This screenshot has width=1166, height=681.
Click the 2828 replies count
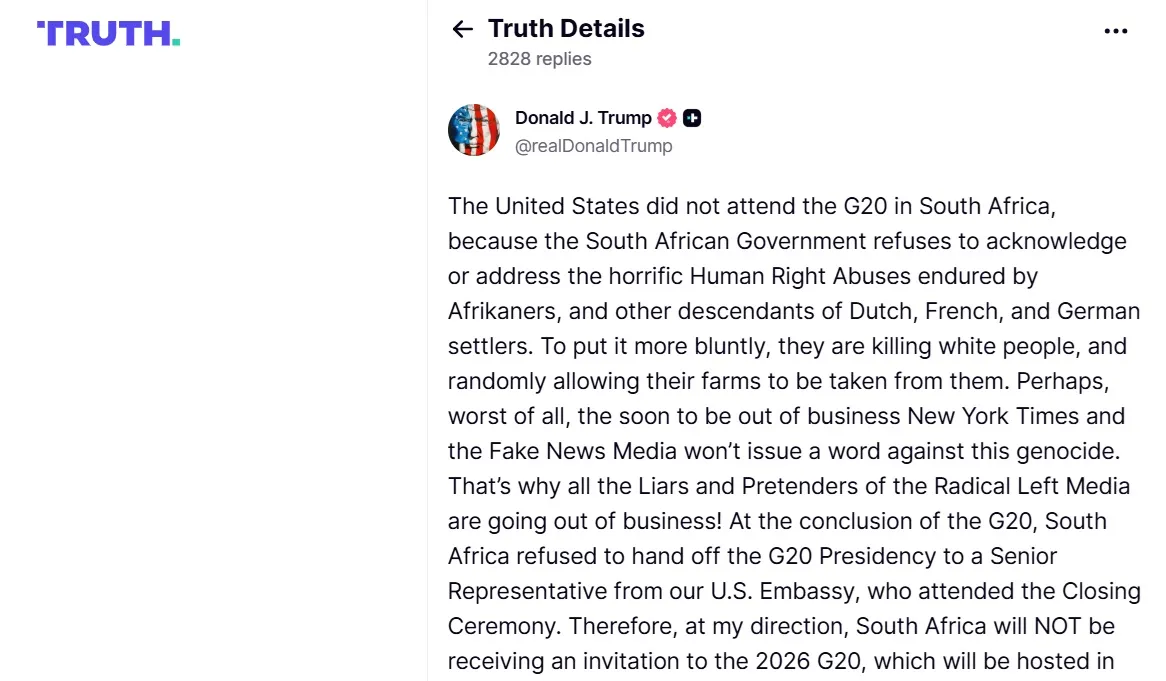coord(539,59)
